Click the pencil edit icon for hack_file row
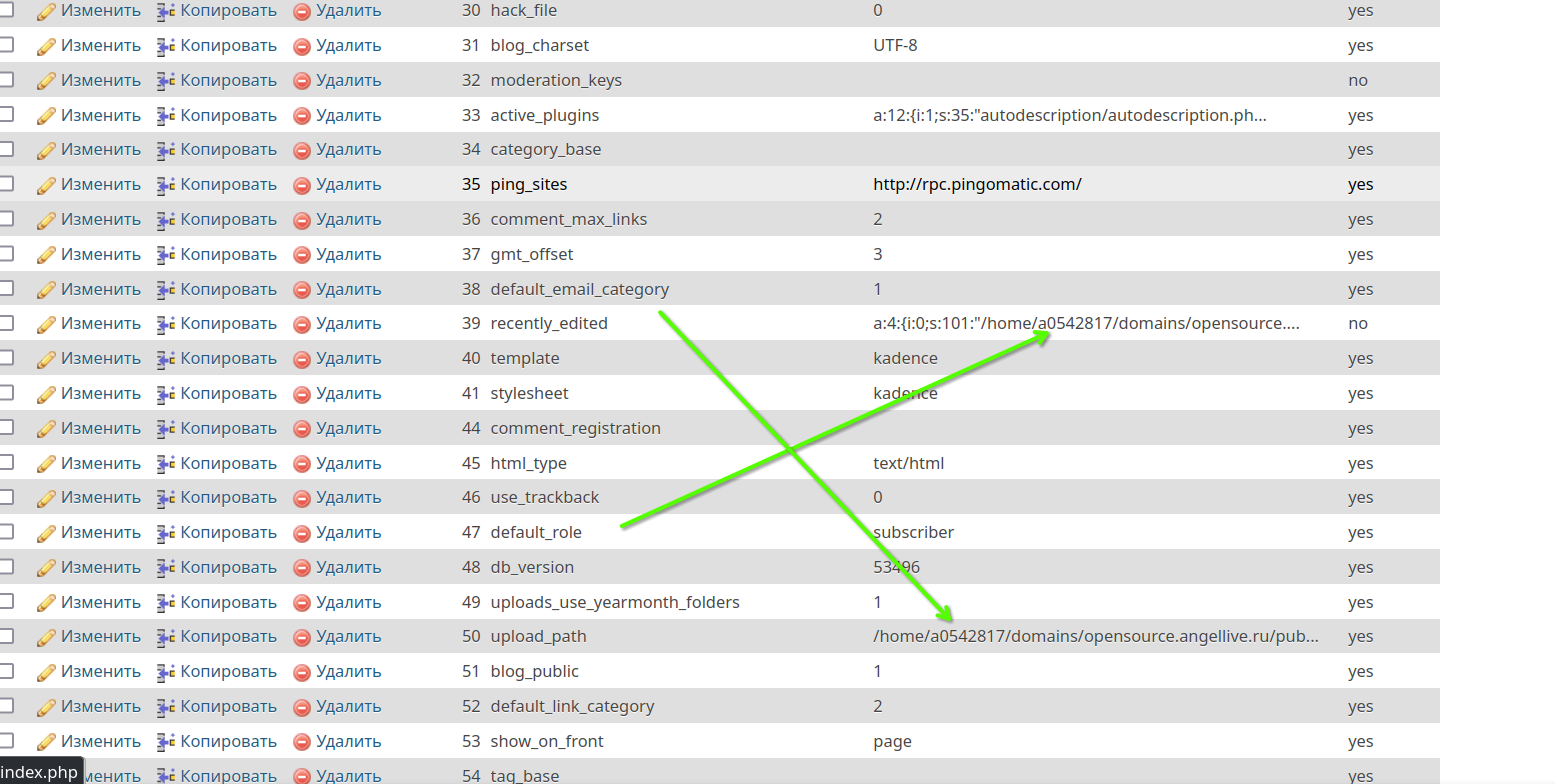Image resolution: width=1555 pixels, height=784 pixels. pos(46,11)
